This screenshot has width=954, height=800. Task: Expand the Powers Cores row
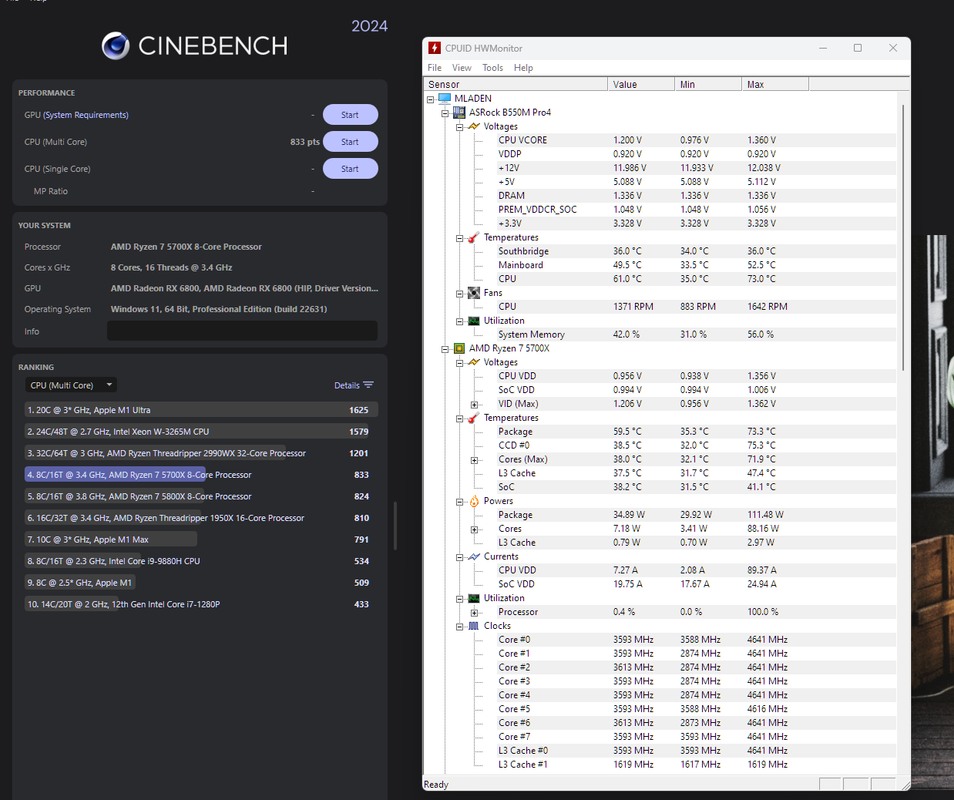click(475, 529)
